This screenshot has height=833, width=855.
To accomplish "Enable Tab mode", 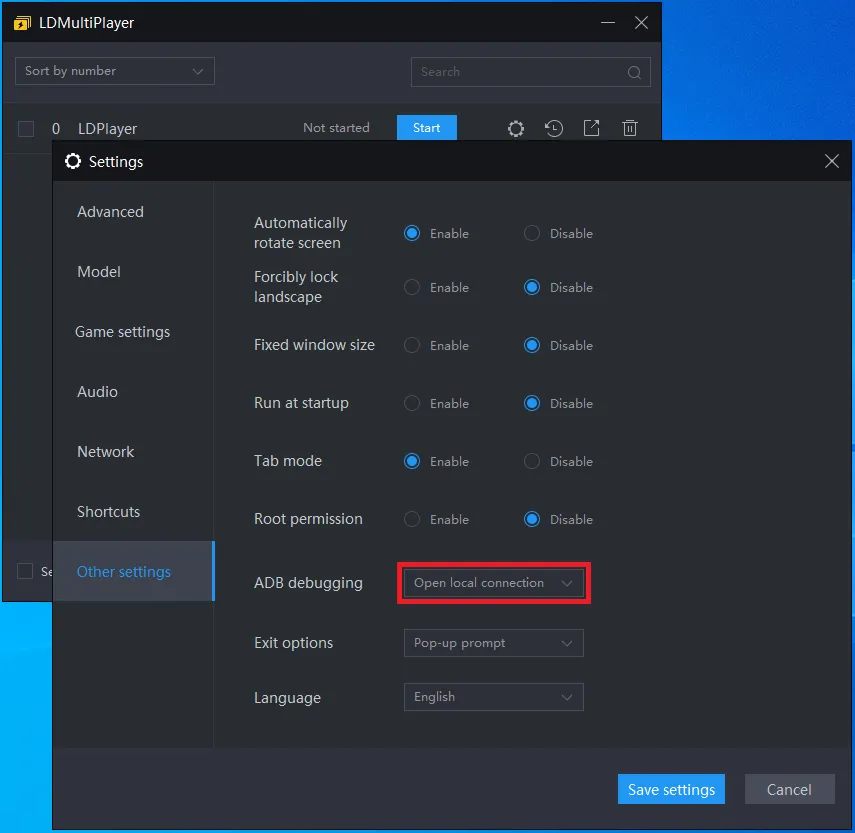I will [x=412, y=461].
